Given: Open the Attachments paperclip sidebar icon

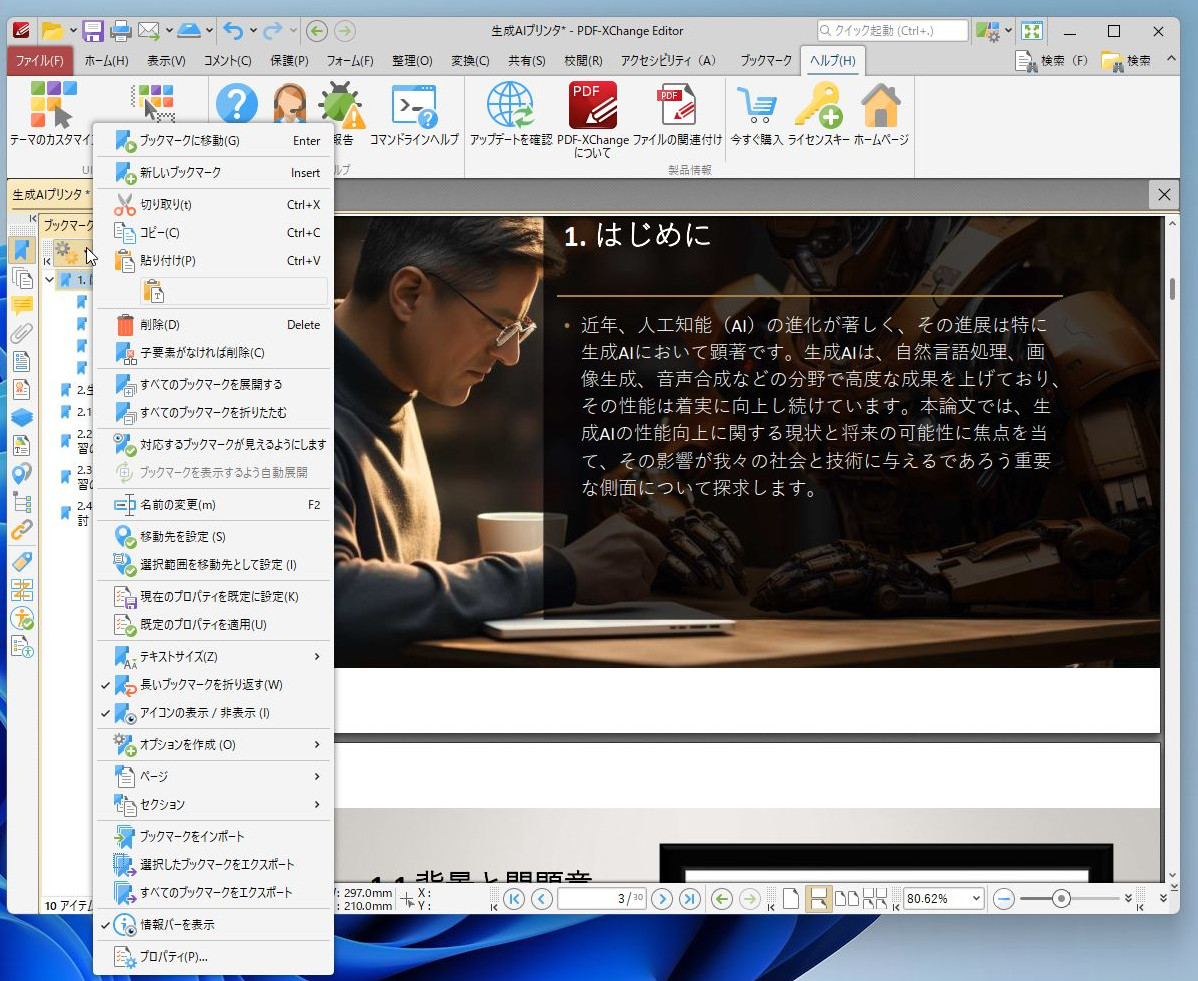Looking at the screenshot, I should point(21,333).
